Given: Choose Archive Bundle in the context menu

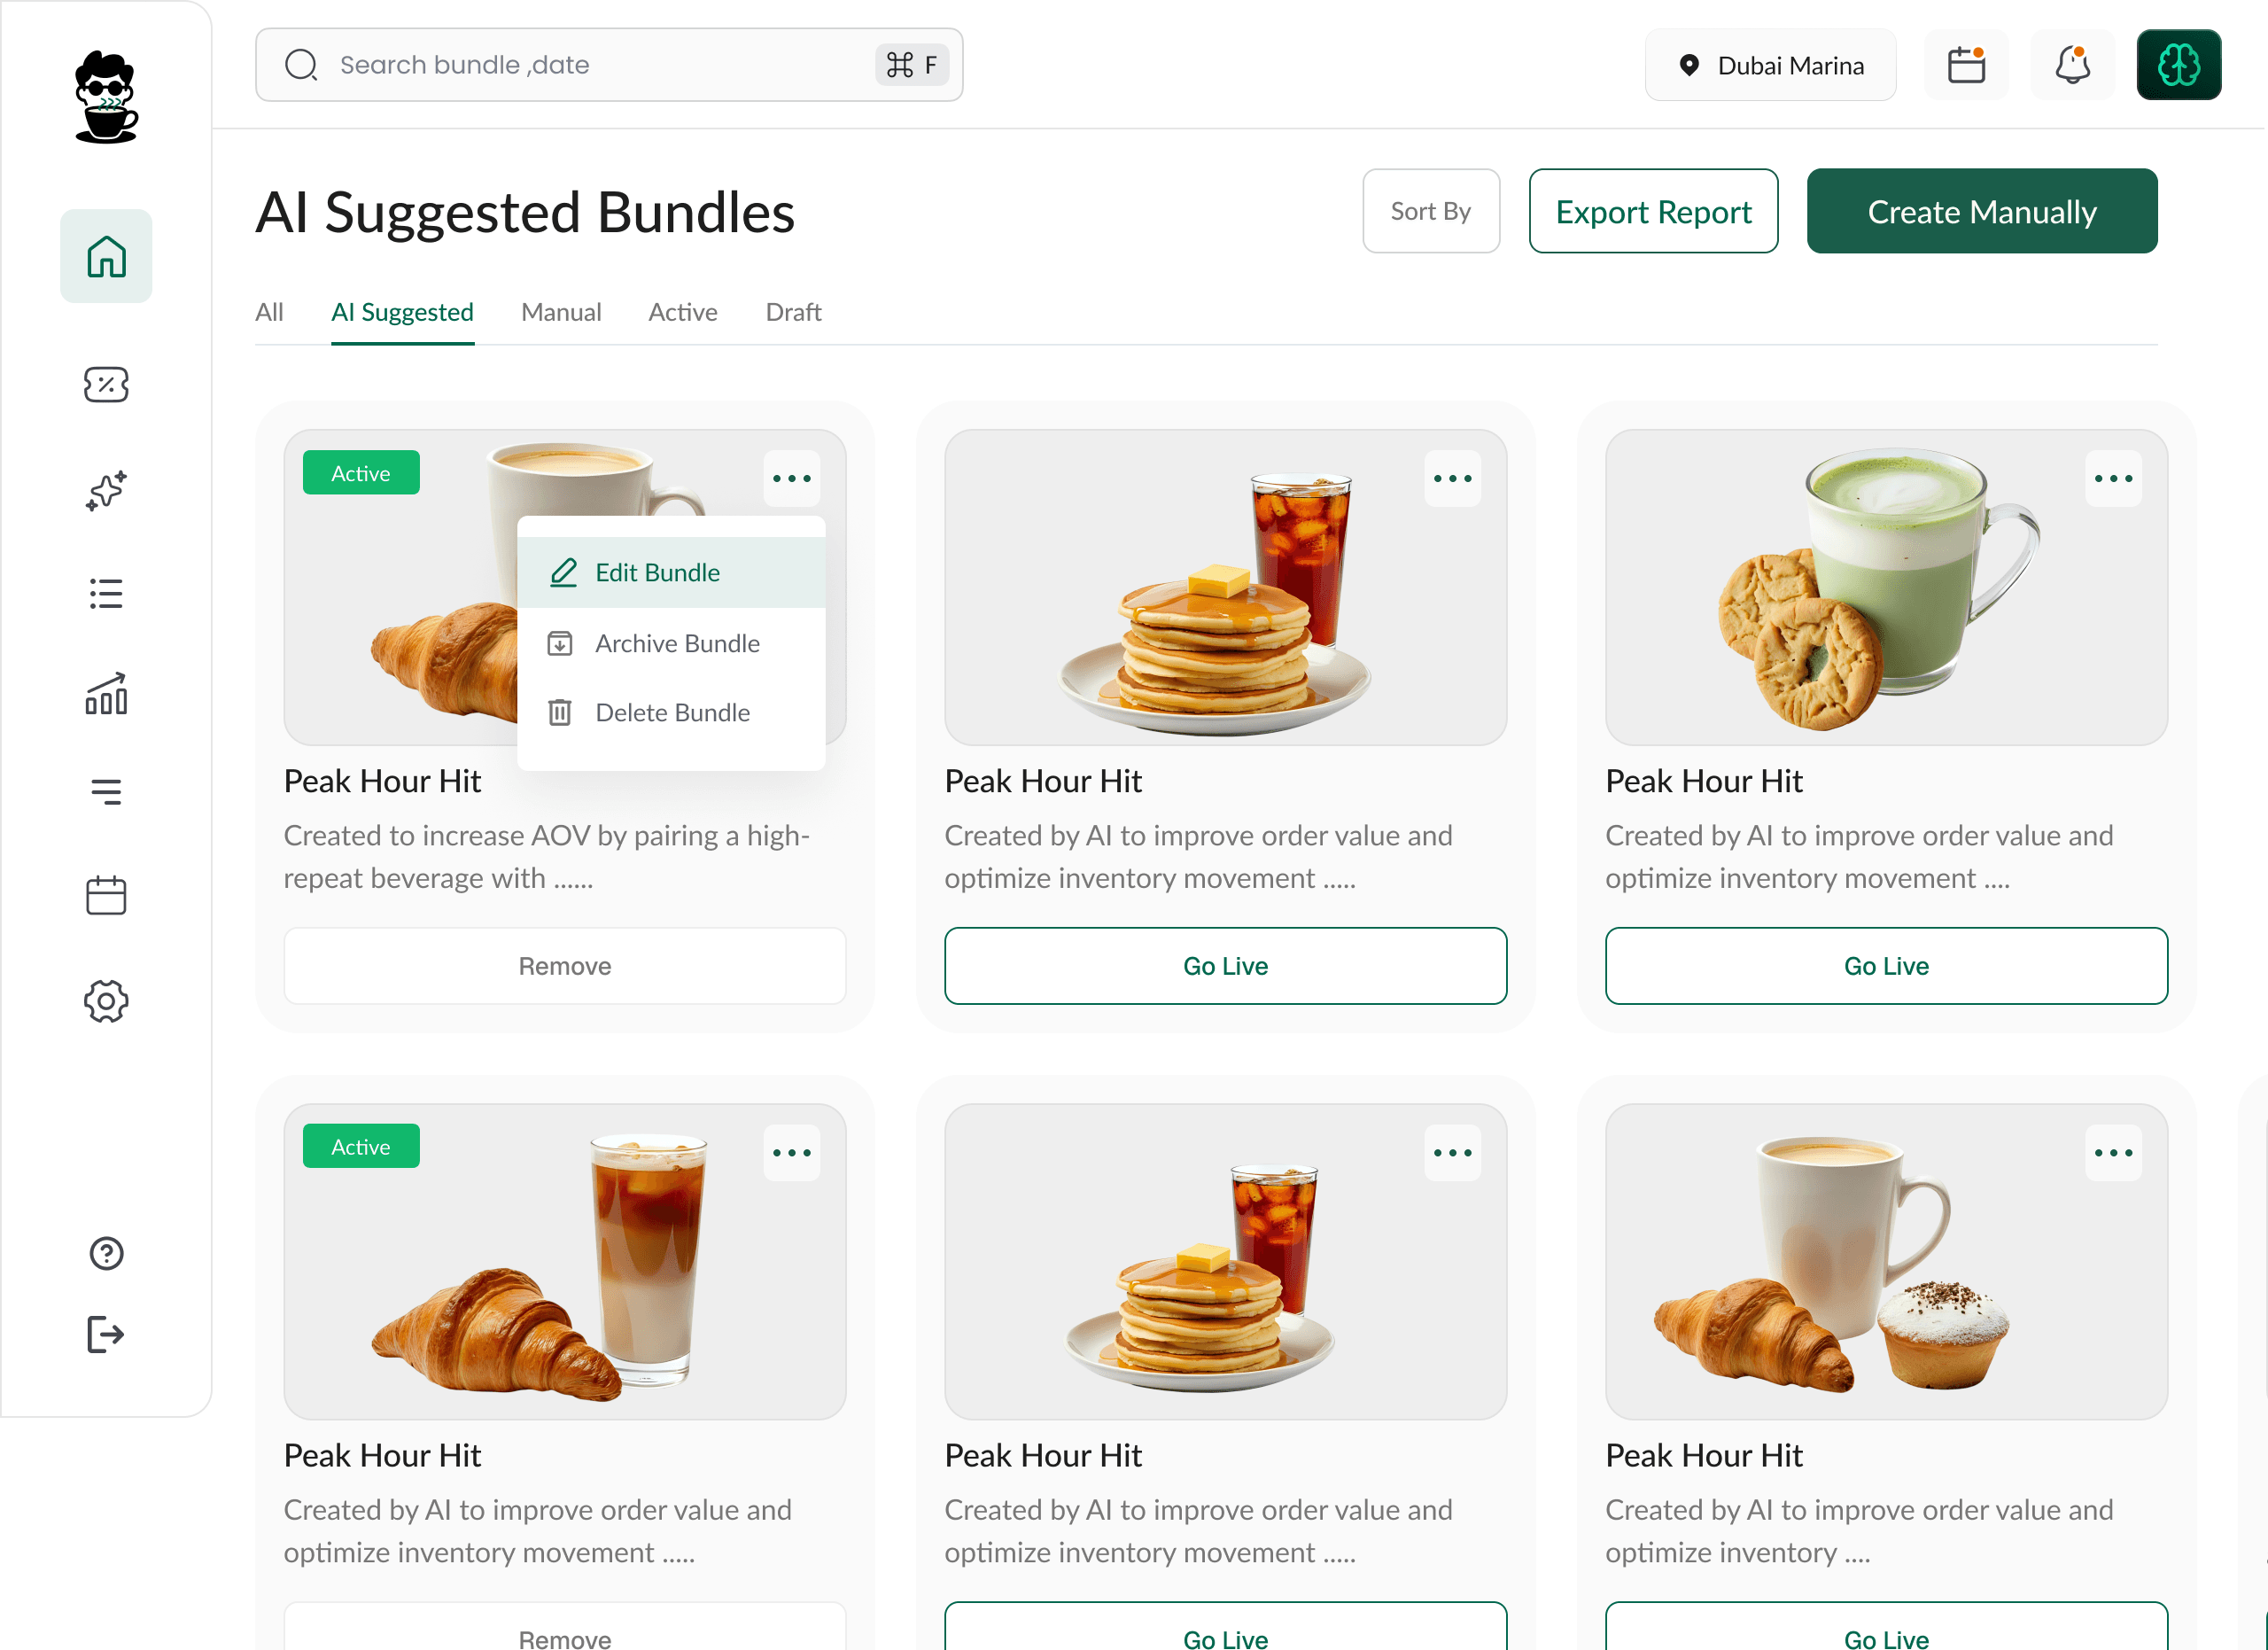Looking at the screenshot, I should click(x=677, y=643).
